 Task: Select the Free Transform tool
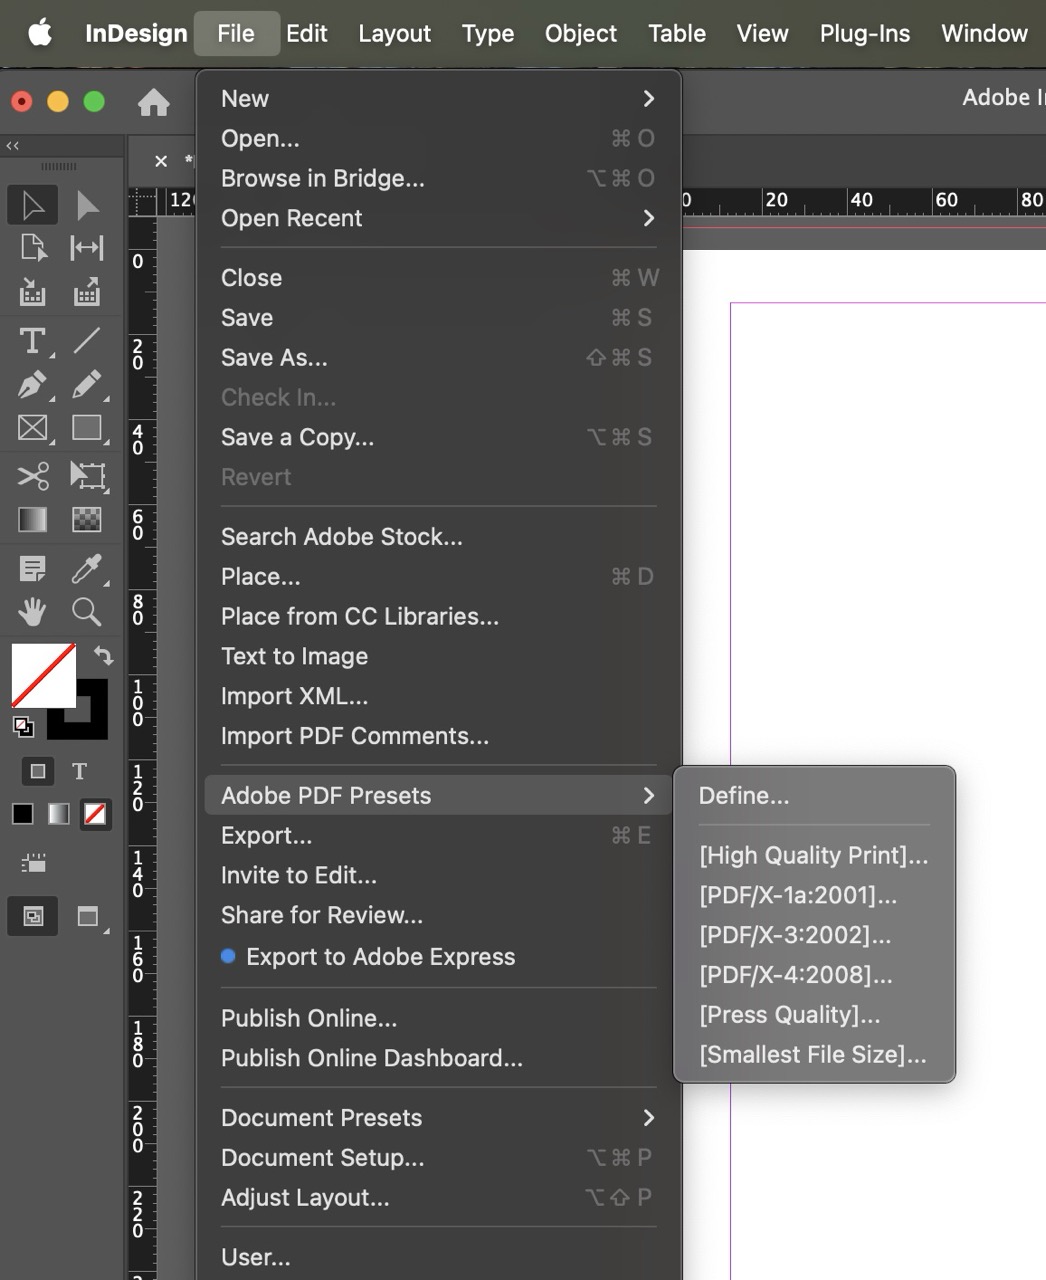click(87, 475)
